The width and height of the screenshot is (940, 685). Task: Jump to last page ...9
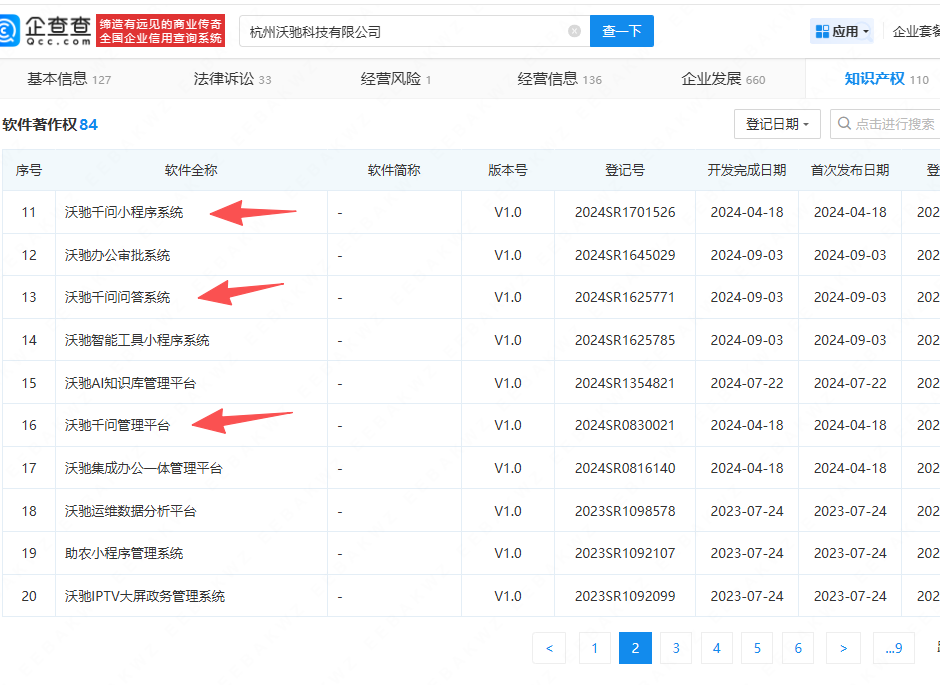coord(894,648)
